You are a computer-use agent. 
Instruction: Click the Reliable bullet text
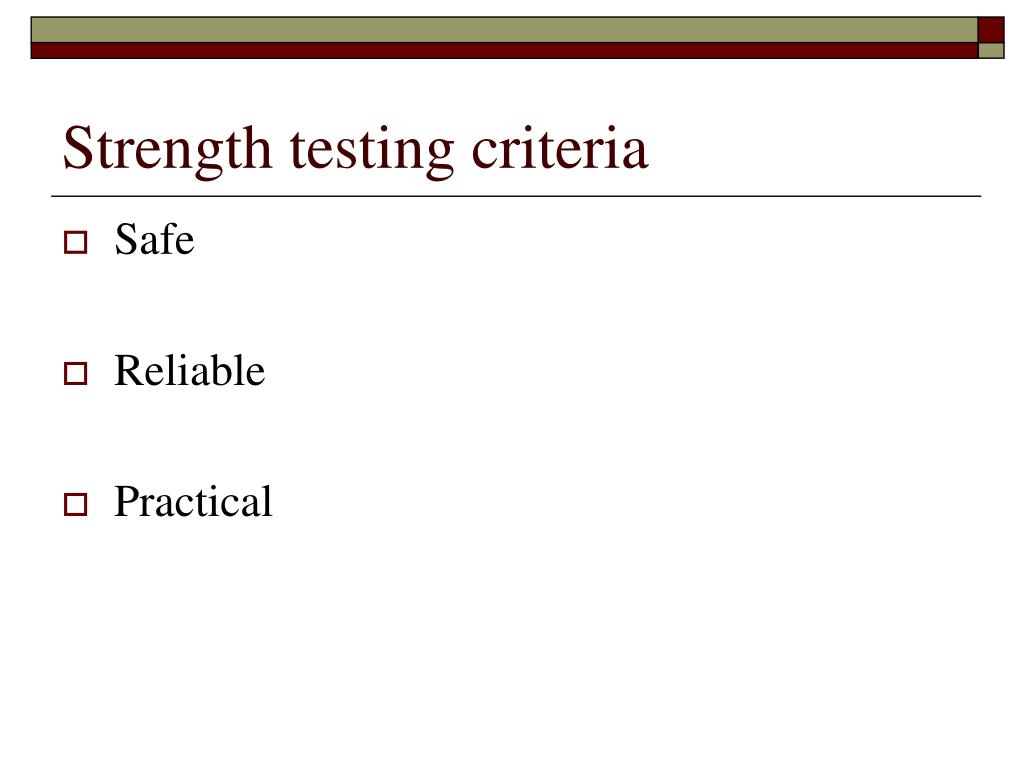189,370
